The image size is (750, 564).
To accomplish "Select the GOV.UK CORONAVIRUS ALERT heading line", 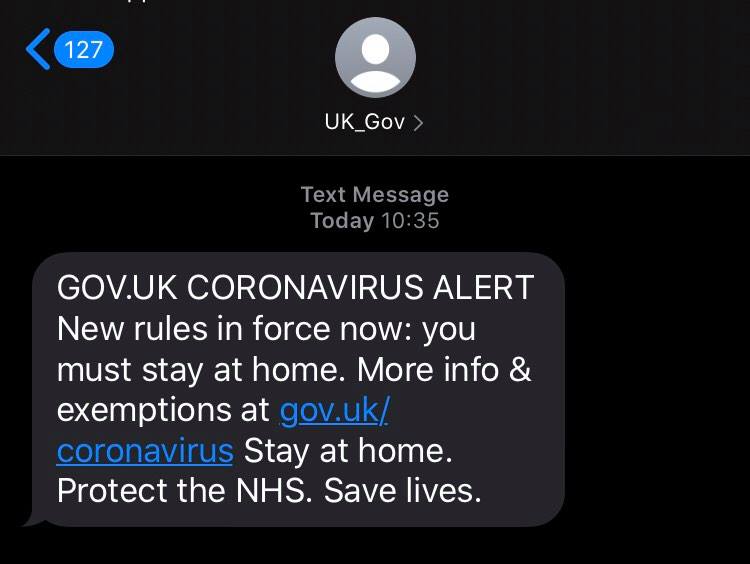I will [x=295, y=288].
